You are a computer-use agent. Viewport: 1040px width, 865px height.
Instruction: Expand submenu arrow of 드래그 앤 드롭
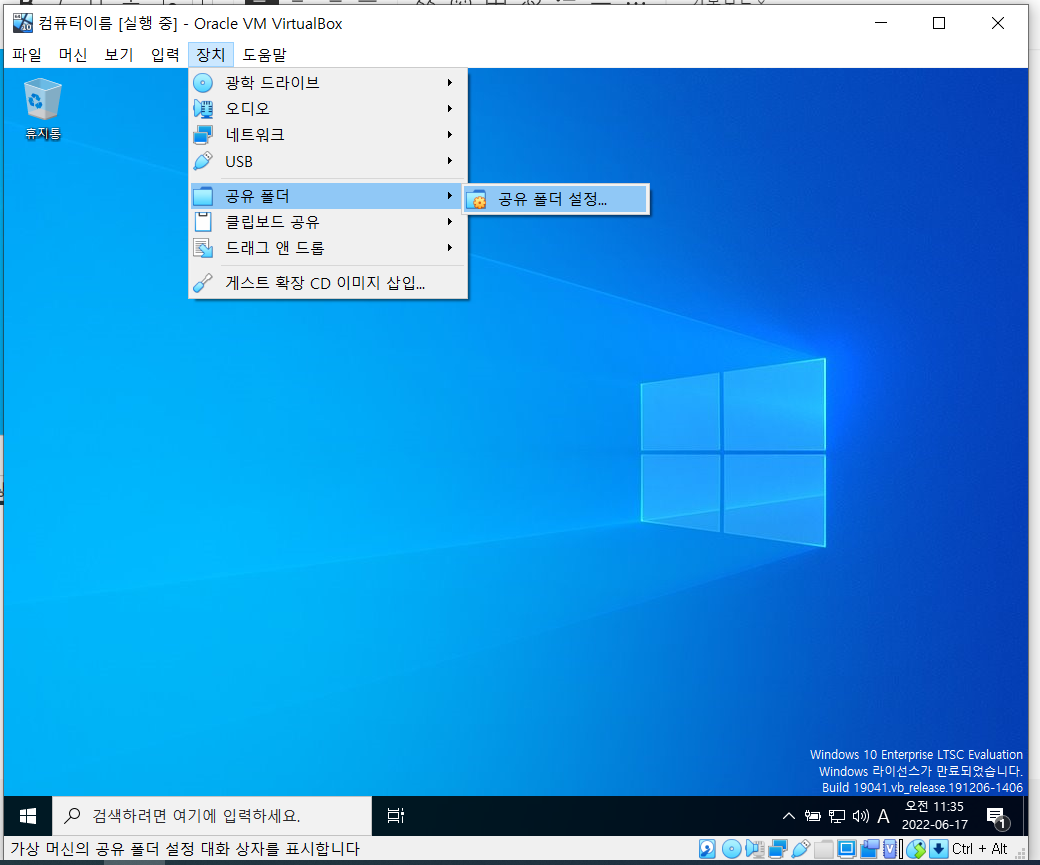pyautogui.click(x=450, y=248)
